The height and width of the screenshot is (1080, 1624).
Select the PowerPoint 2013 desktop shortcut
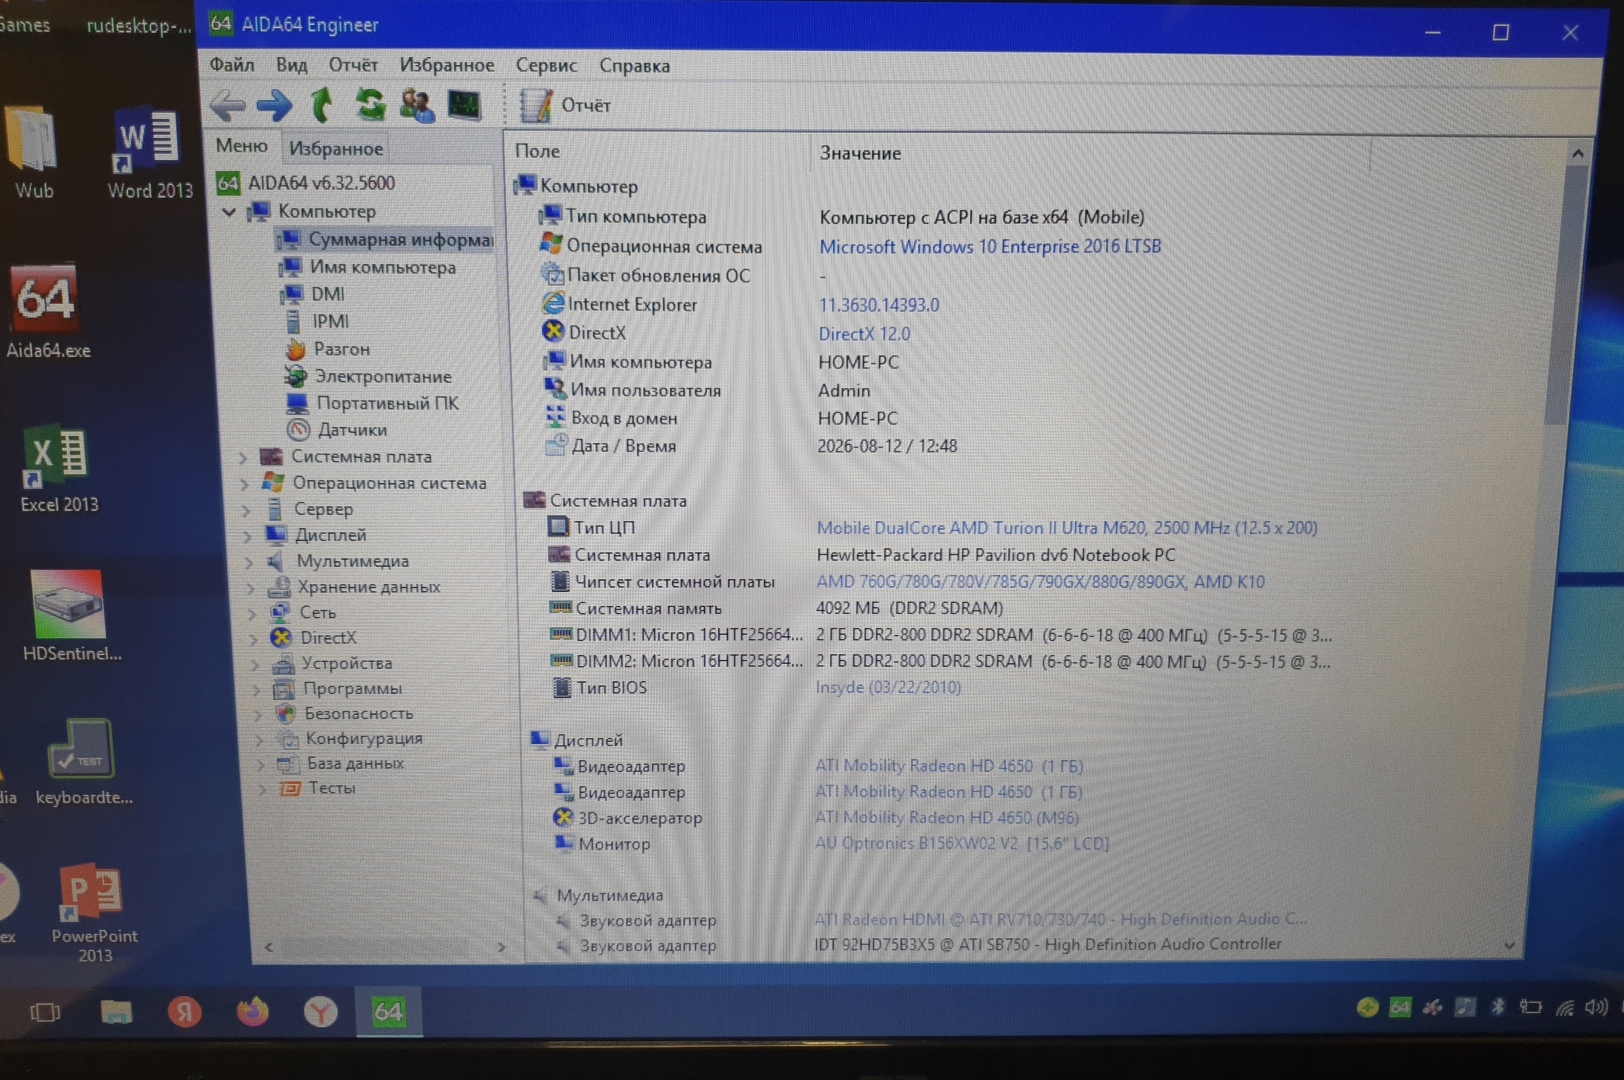pos(94,913)
